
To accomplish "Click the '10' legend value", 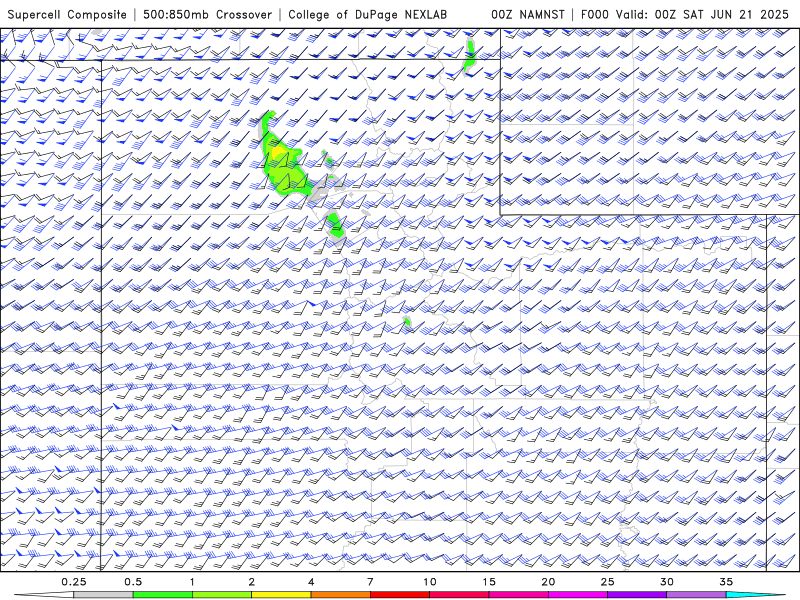I will tap(430, 582).
